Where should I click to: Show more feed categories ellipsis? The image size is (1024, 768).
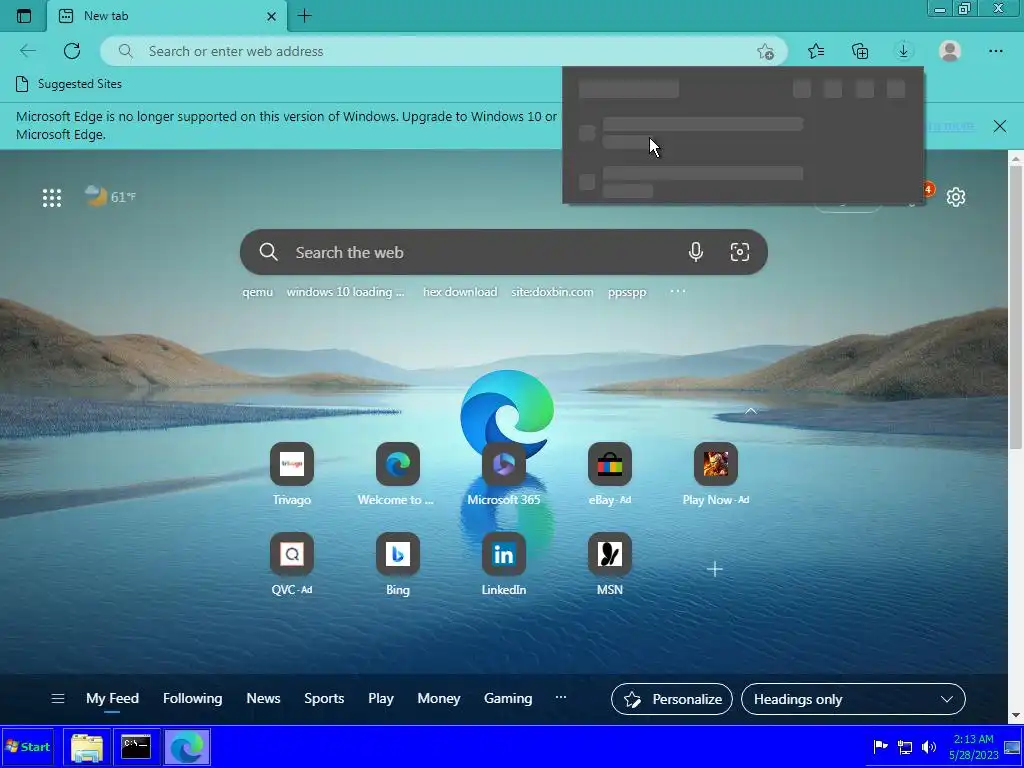[560, 697]
